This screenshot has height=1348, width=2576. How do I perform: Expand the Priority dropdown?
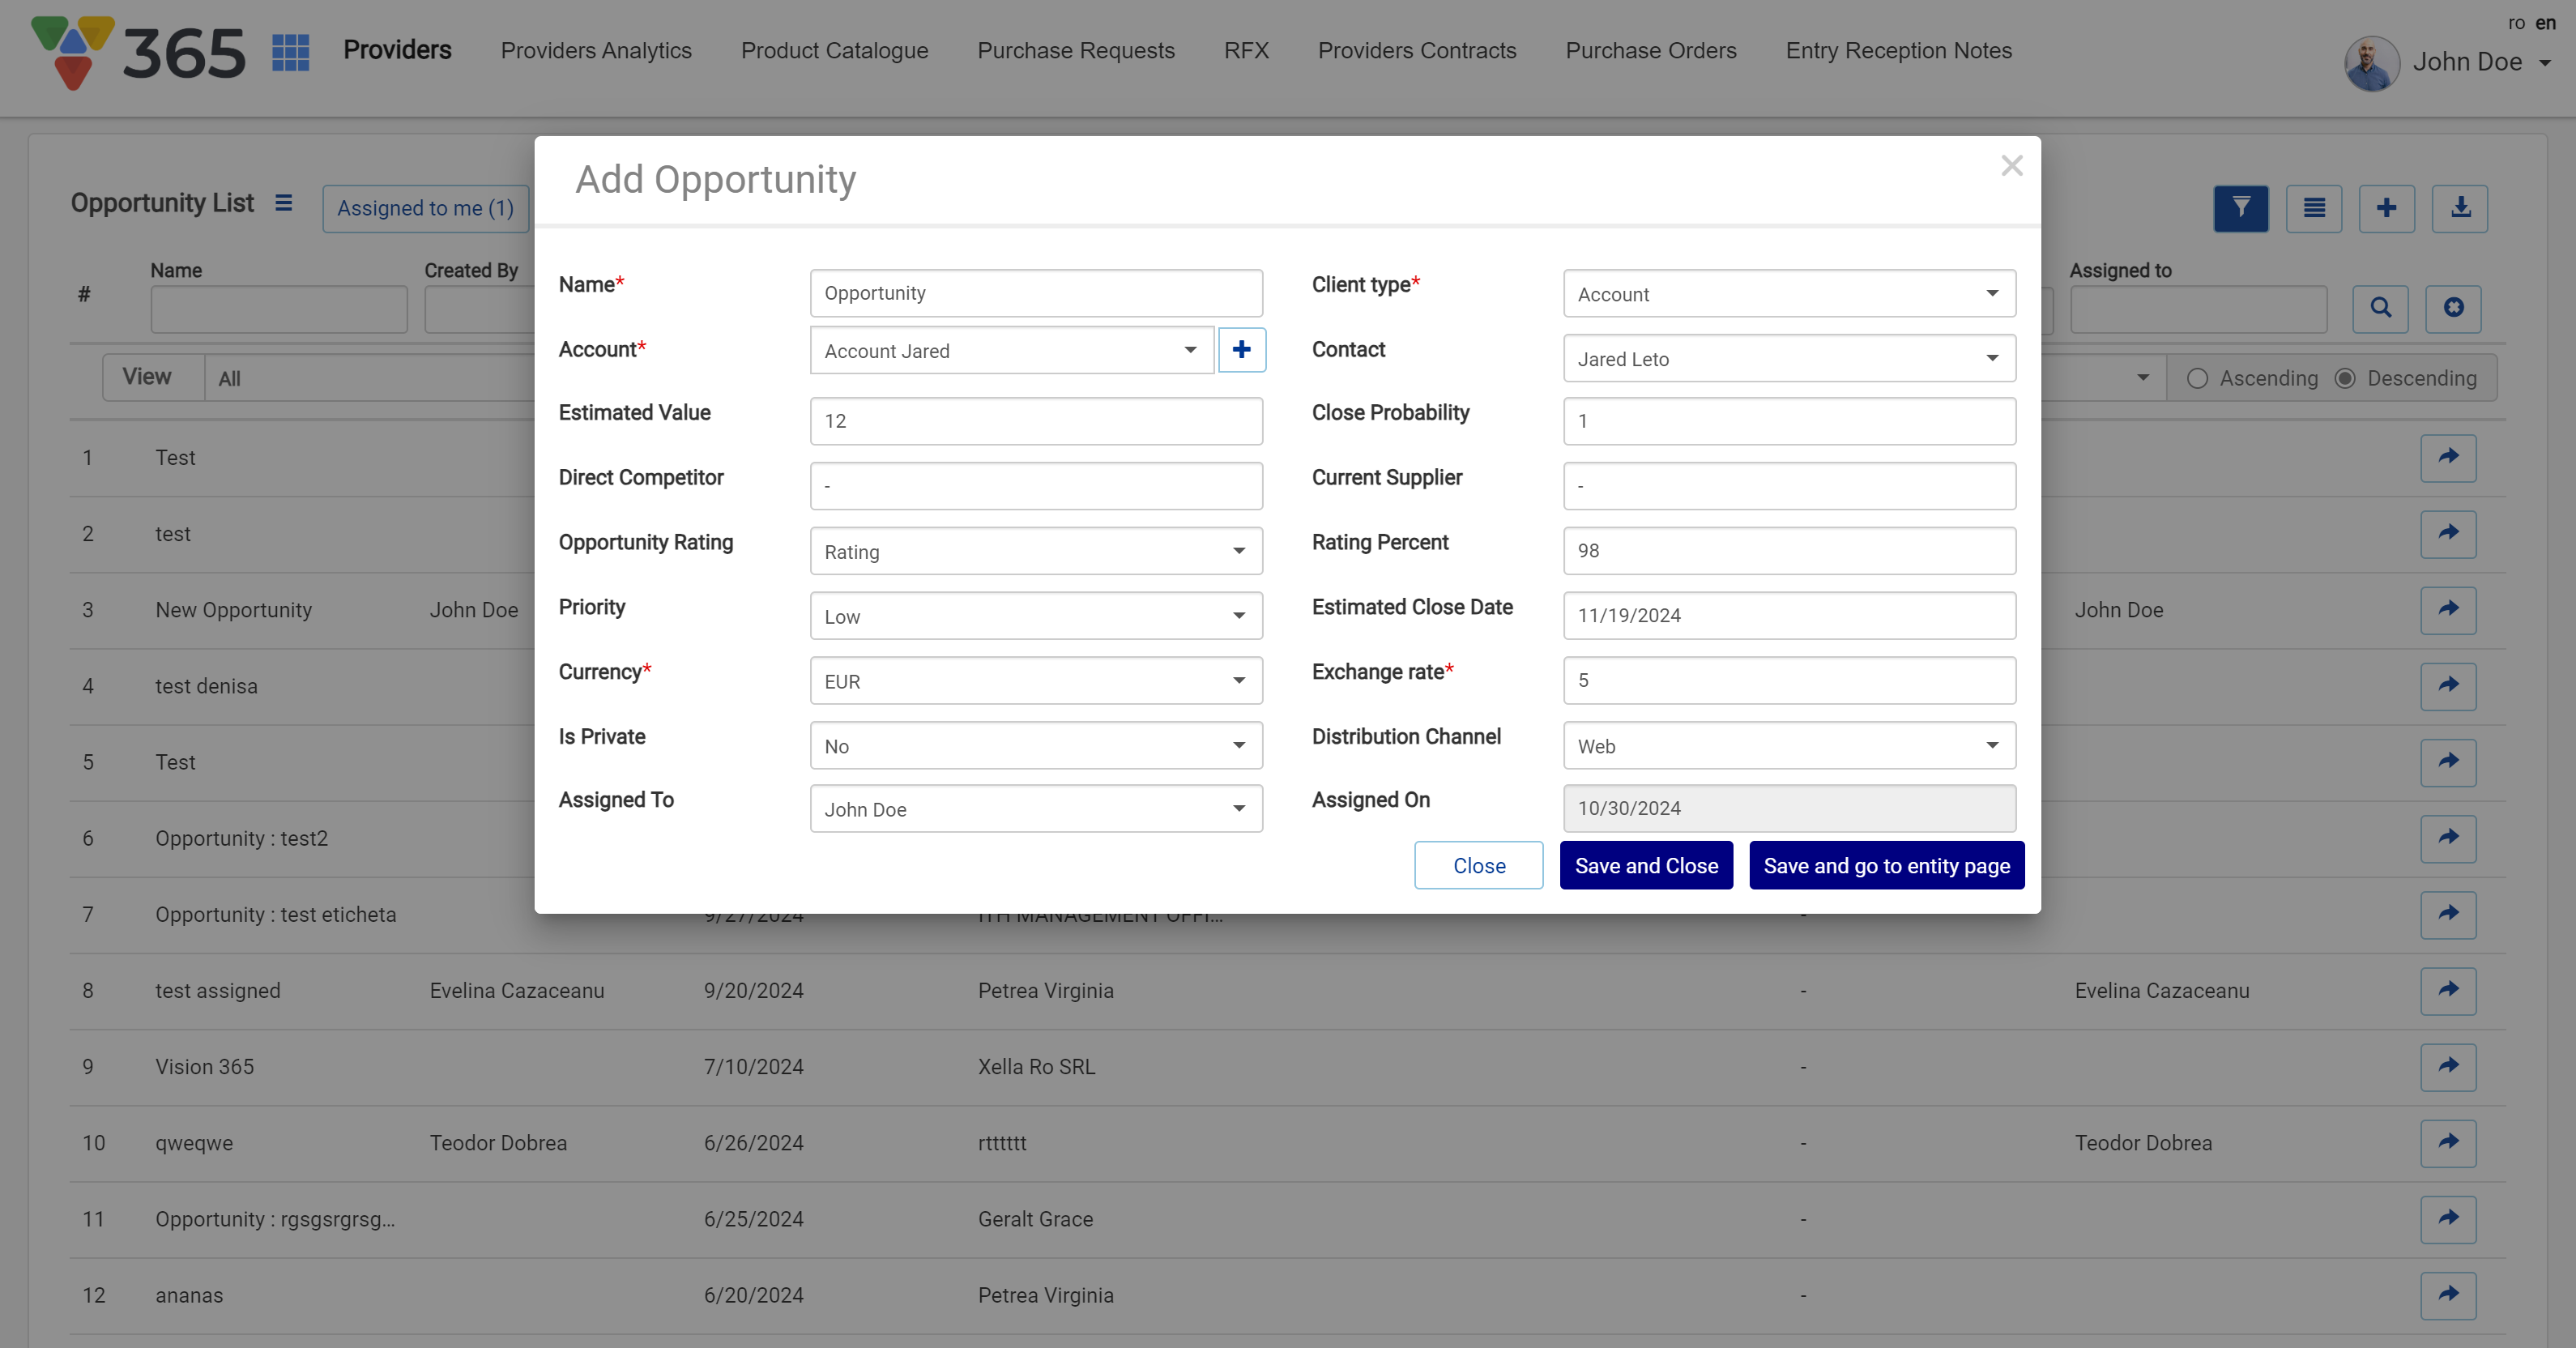[x=1036, y=616]
